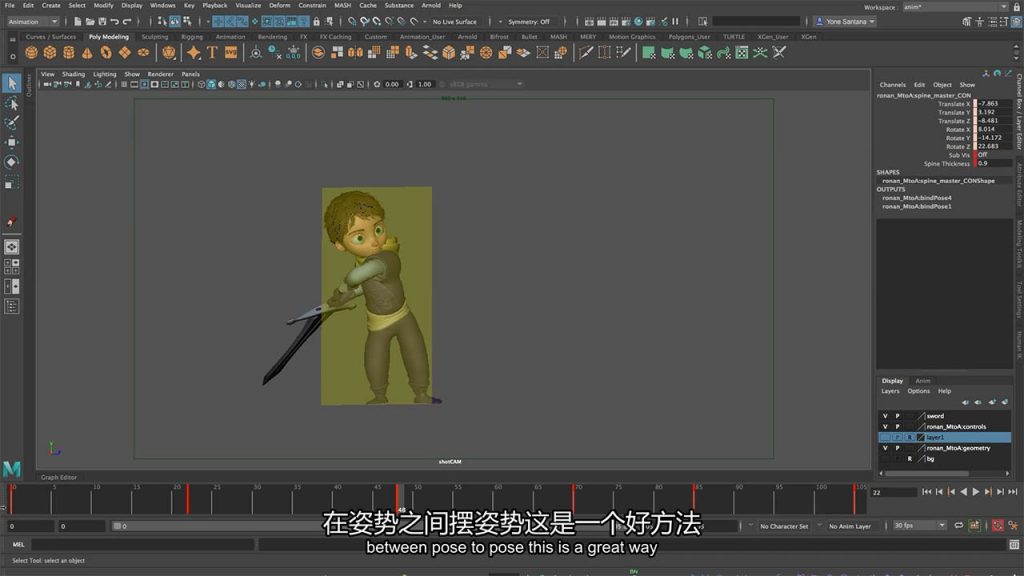Click the play forwards button
The height and width of the screenshot is (576, 1024).
pyautogui.click(x=976, y=492)
